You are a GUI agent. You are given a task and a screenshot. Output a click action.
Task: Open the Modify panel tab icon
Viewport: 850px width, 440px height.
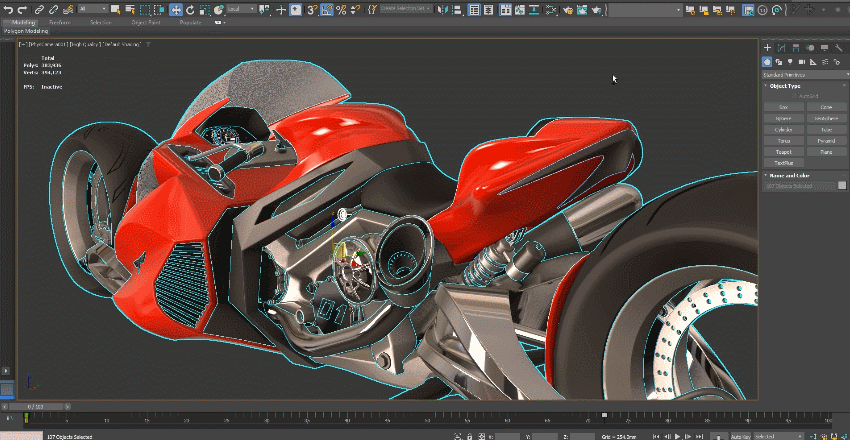coord(781,47)
